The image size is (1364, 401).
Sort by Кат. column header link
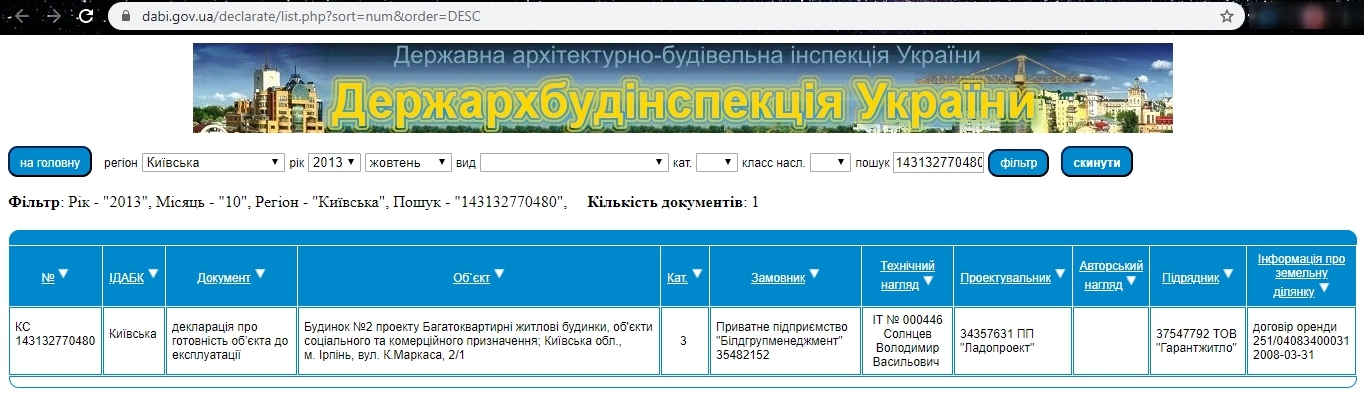(677, 278)
